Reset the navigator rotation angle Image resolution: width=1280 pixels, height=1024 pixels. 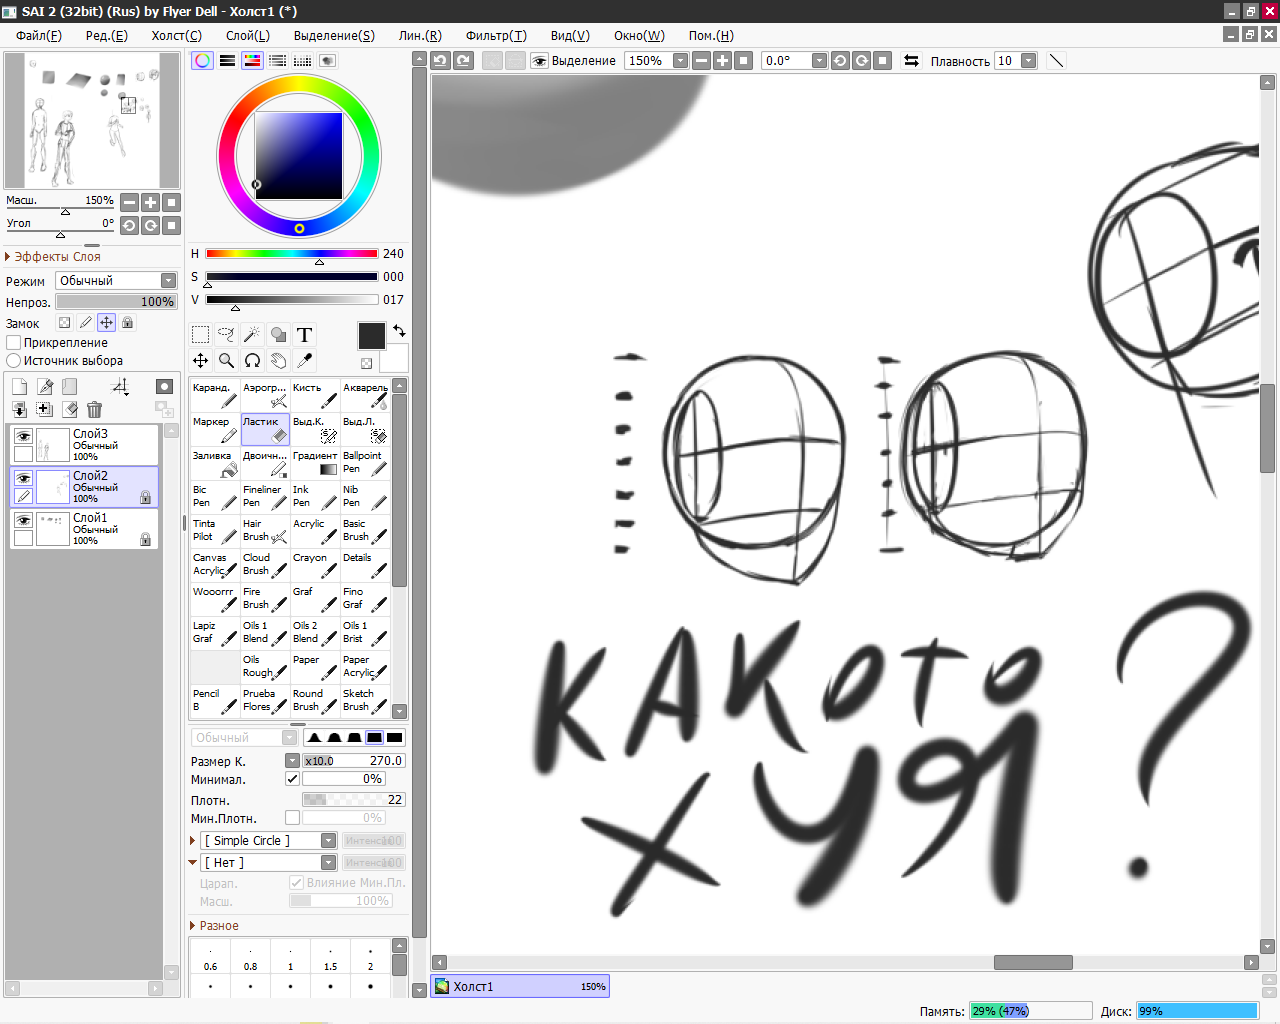[x=171, y=225]
